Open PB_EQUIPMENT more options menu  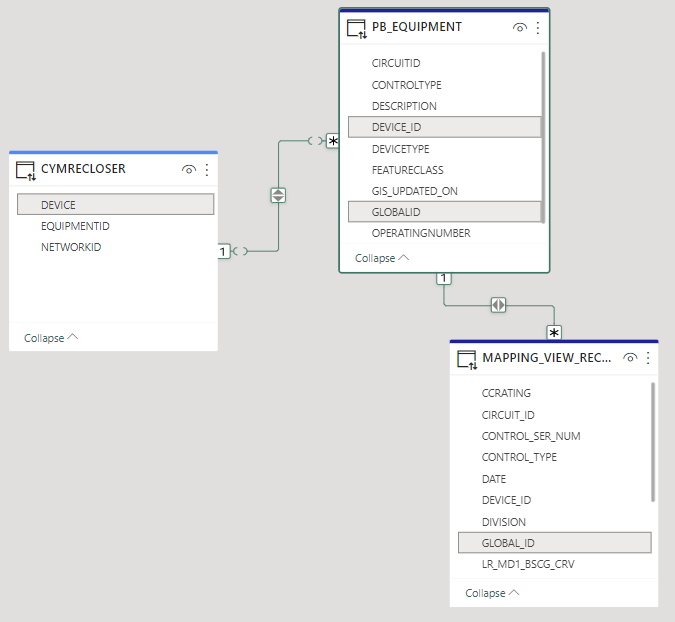click(538, 28)
